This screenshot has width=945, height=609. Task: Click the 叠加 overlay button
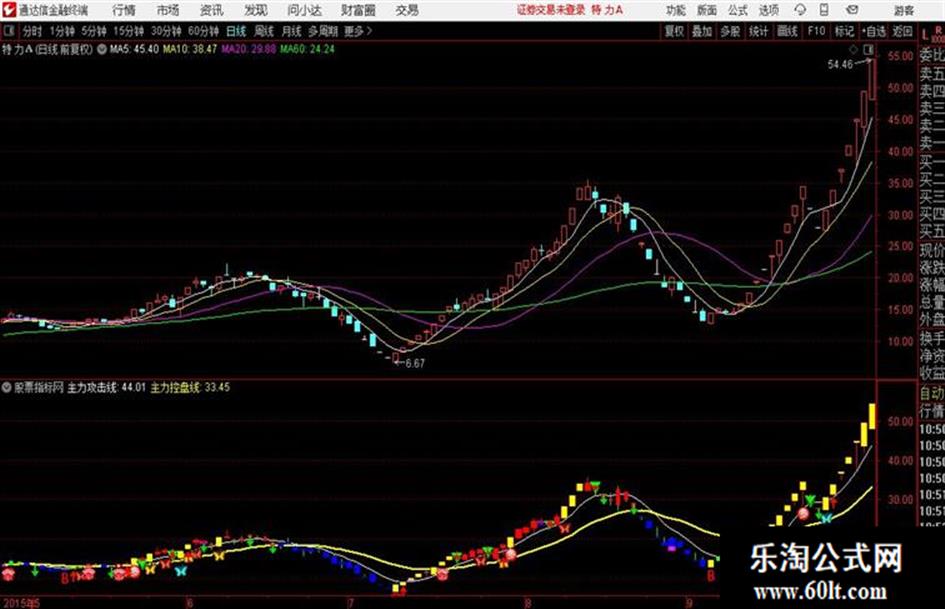[x=702, y=31]
